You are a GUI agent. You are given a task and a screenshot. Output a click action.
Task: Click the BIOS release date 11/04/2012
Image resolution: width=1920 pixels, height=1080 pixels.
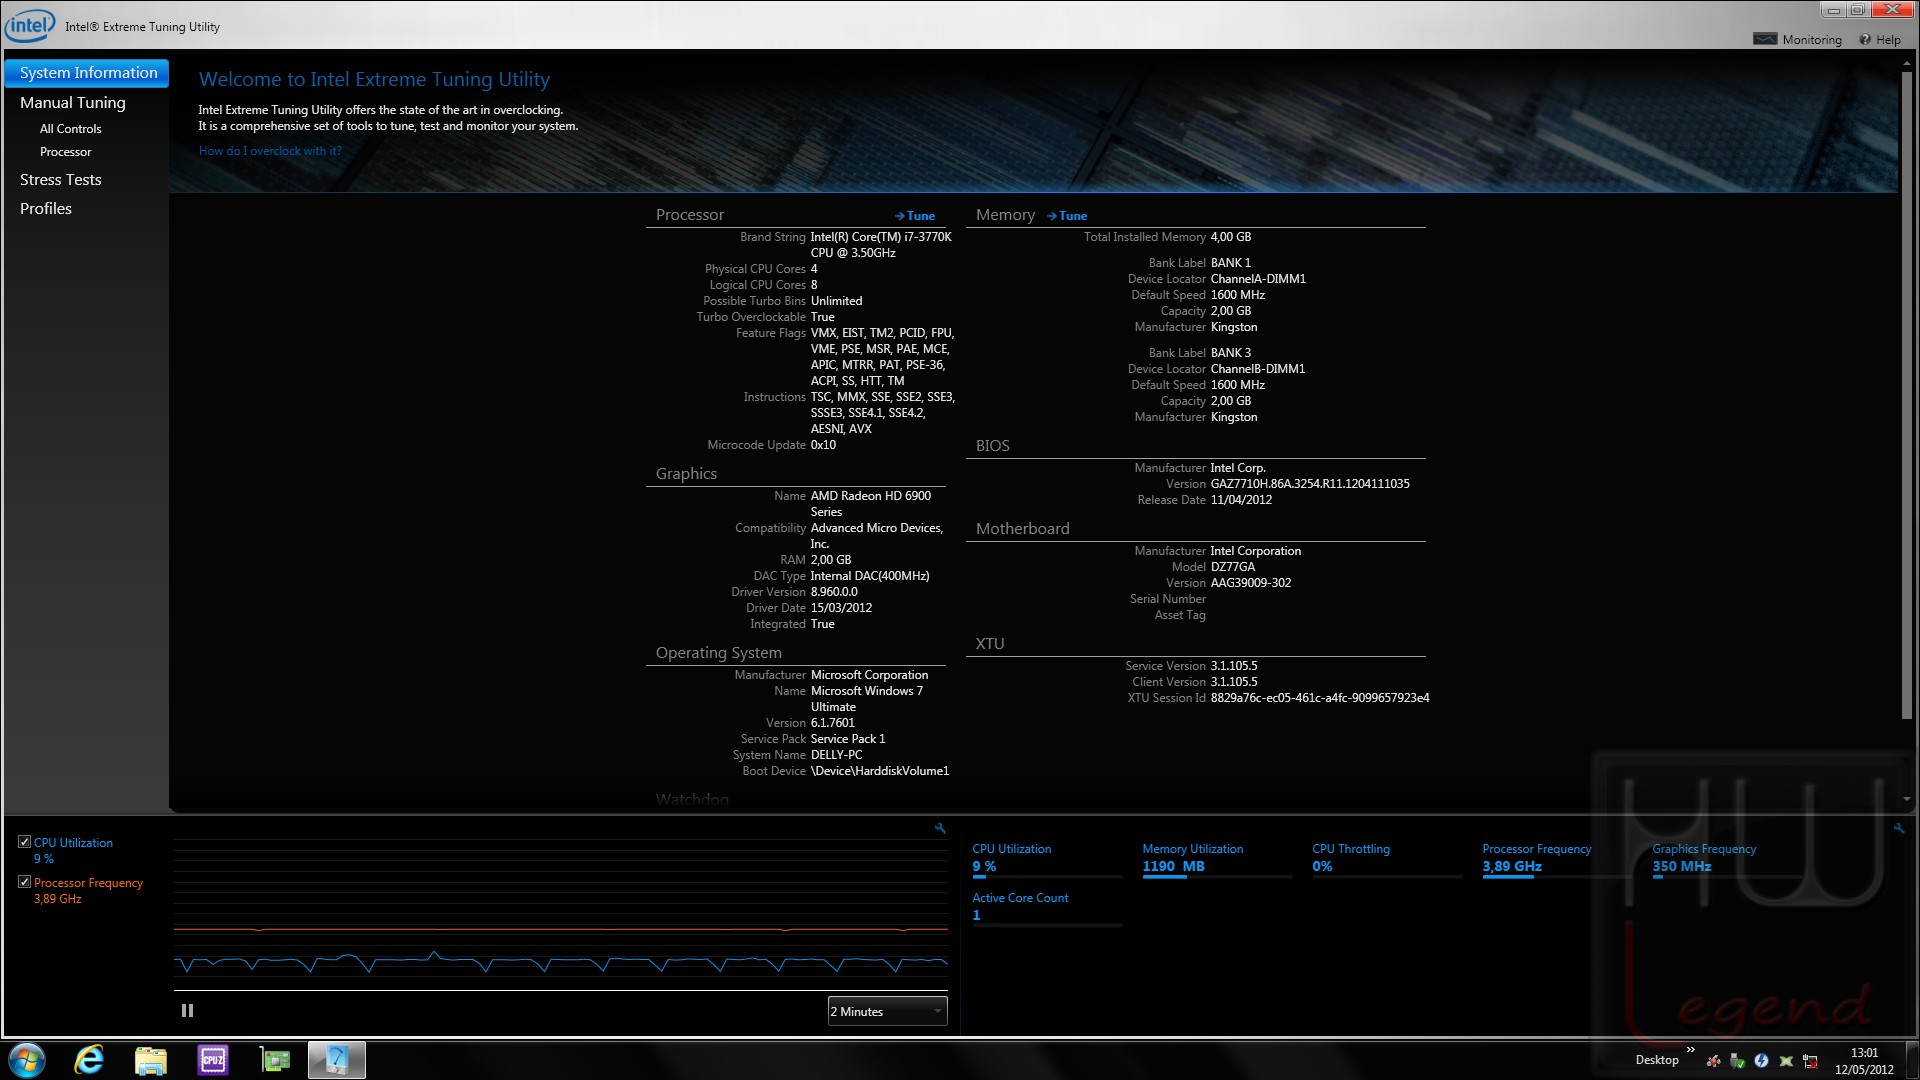coord(1241,500)
